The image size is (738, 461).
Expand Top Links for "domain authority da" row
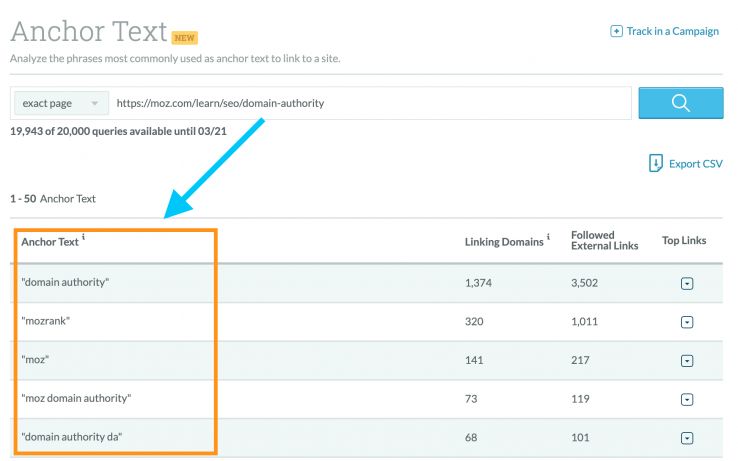687,438
